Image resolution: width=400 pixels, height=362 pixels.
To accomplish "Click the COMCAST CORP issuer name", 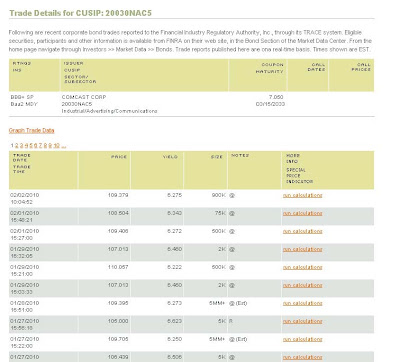I will tap(84, 97).
